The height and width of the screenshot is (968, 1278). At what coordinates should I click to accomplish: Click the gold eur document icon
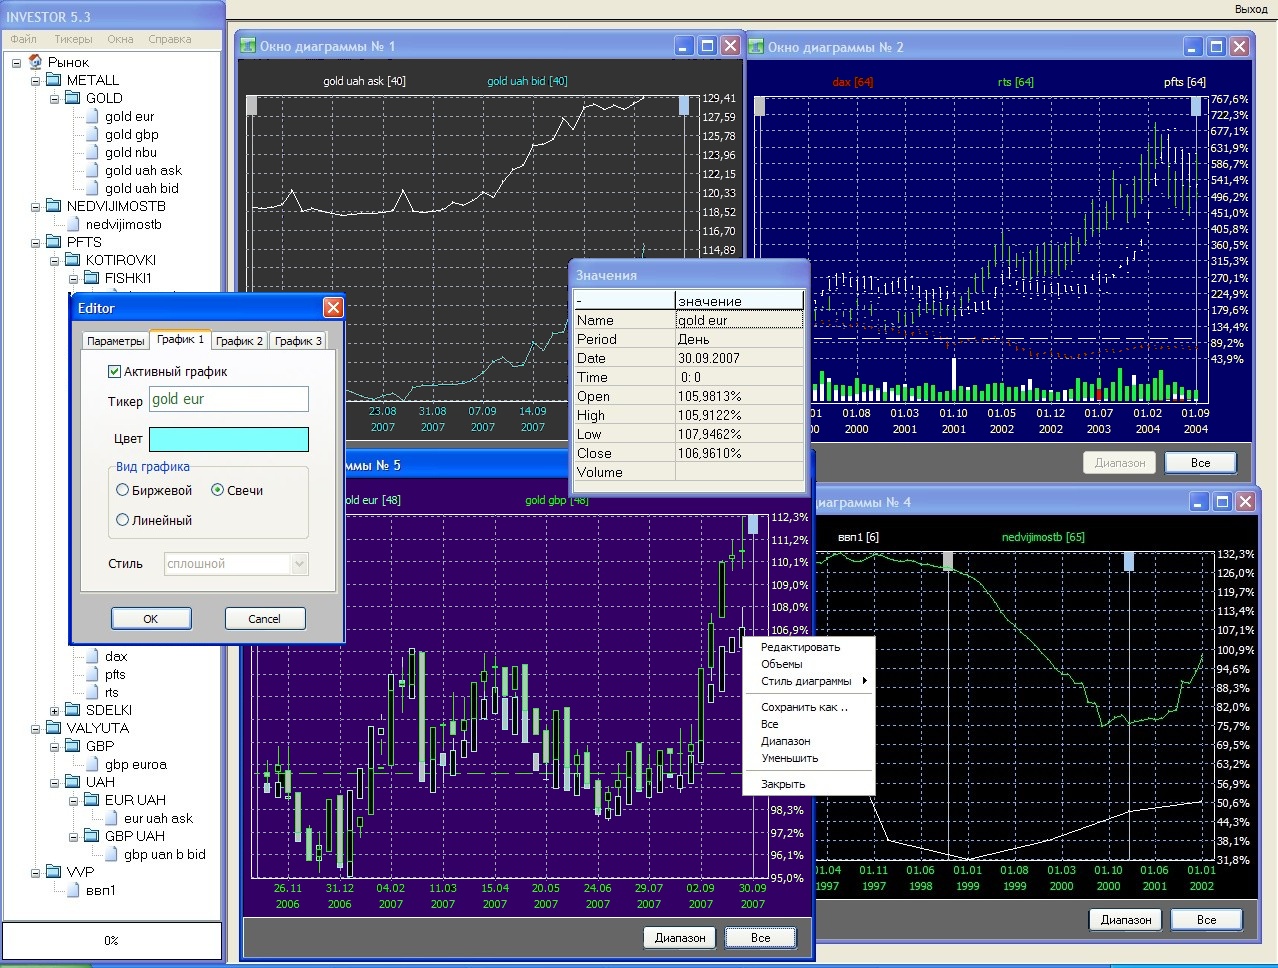pyautogui.click(x=92, y=117)
